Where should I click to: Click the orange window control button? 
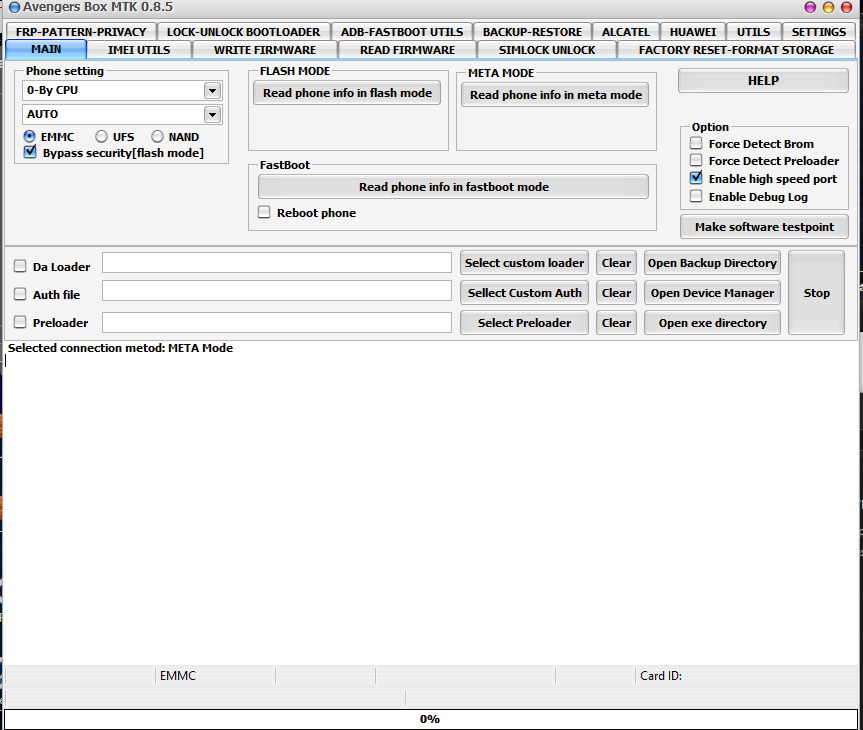tap(828, 7)
